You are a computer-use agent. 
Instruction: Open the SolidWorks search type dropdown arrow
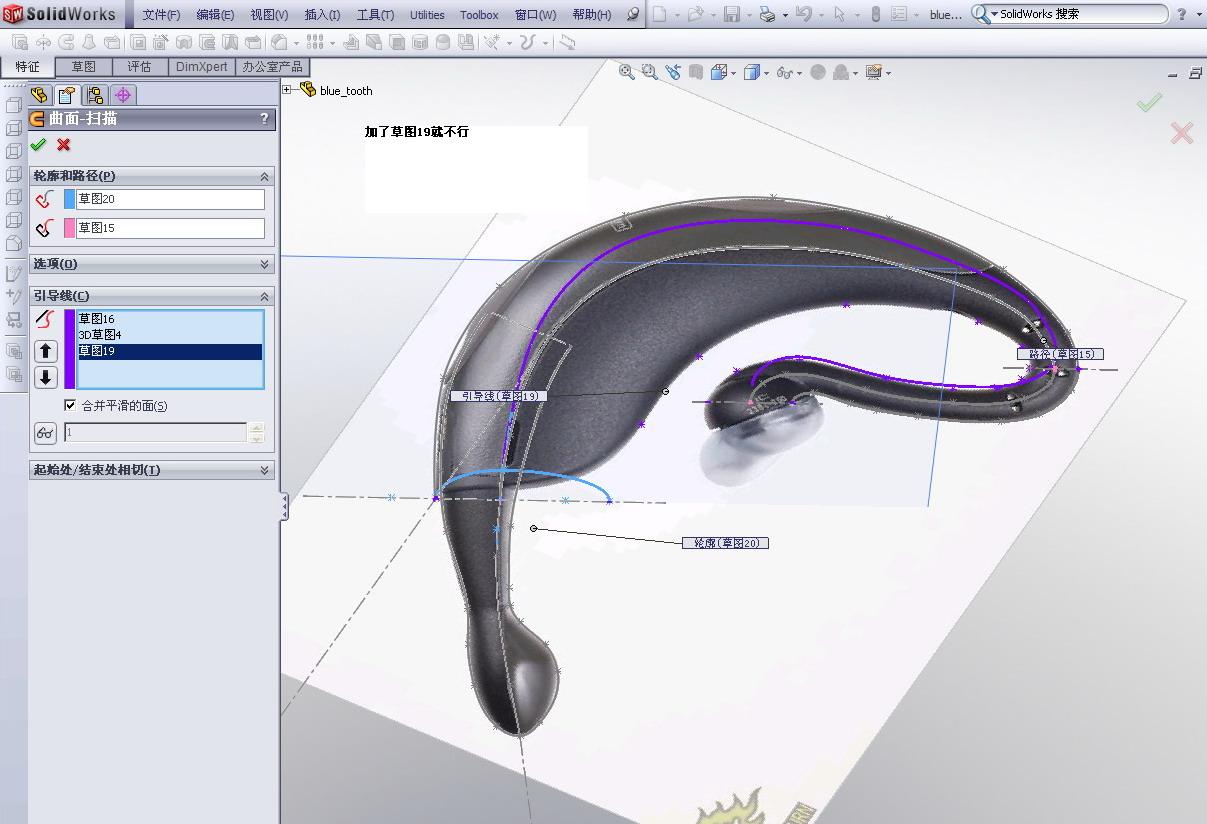pyautogui.click(x=995, y=15)
